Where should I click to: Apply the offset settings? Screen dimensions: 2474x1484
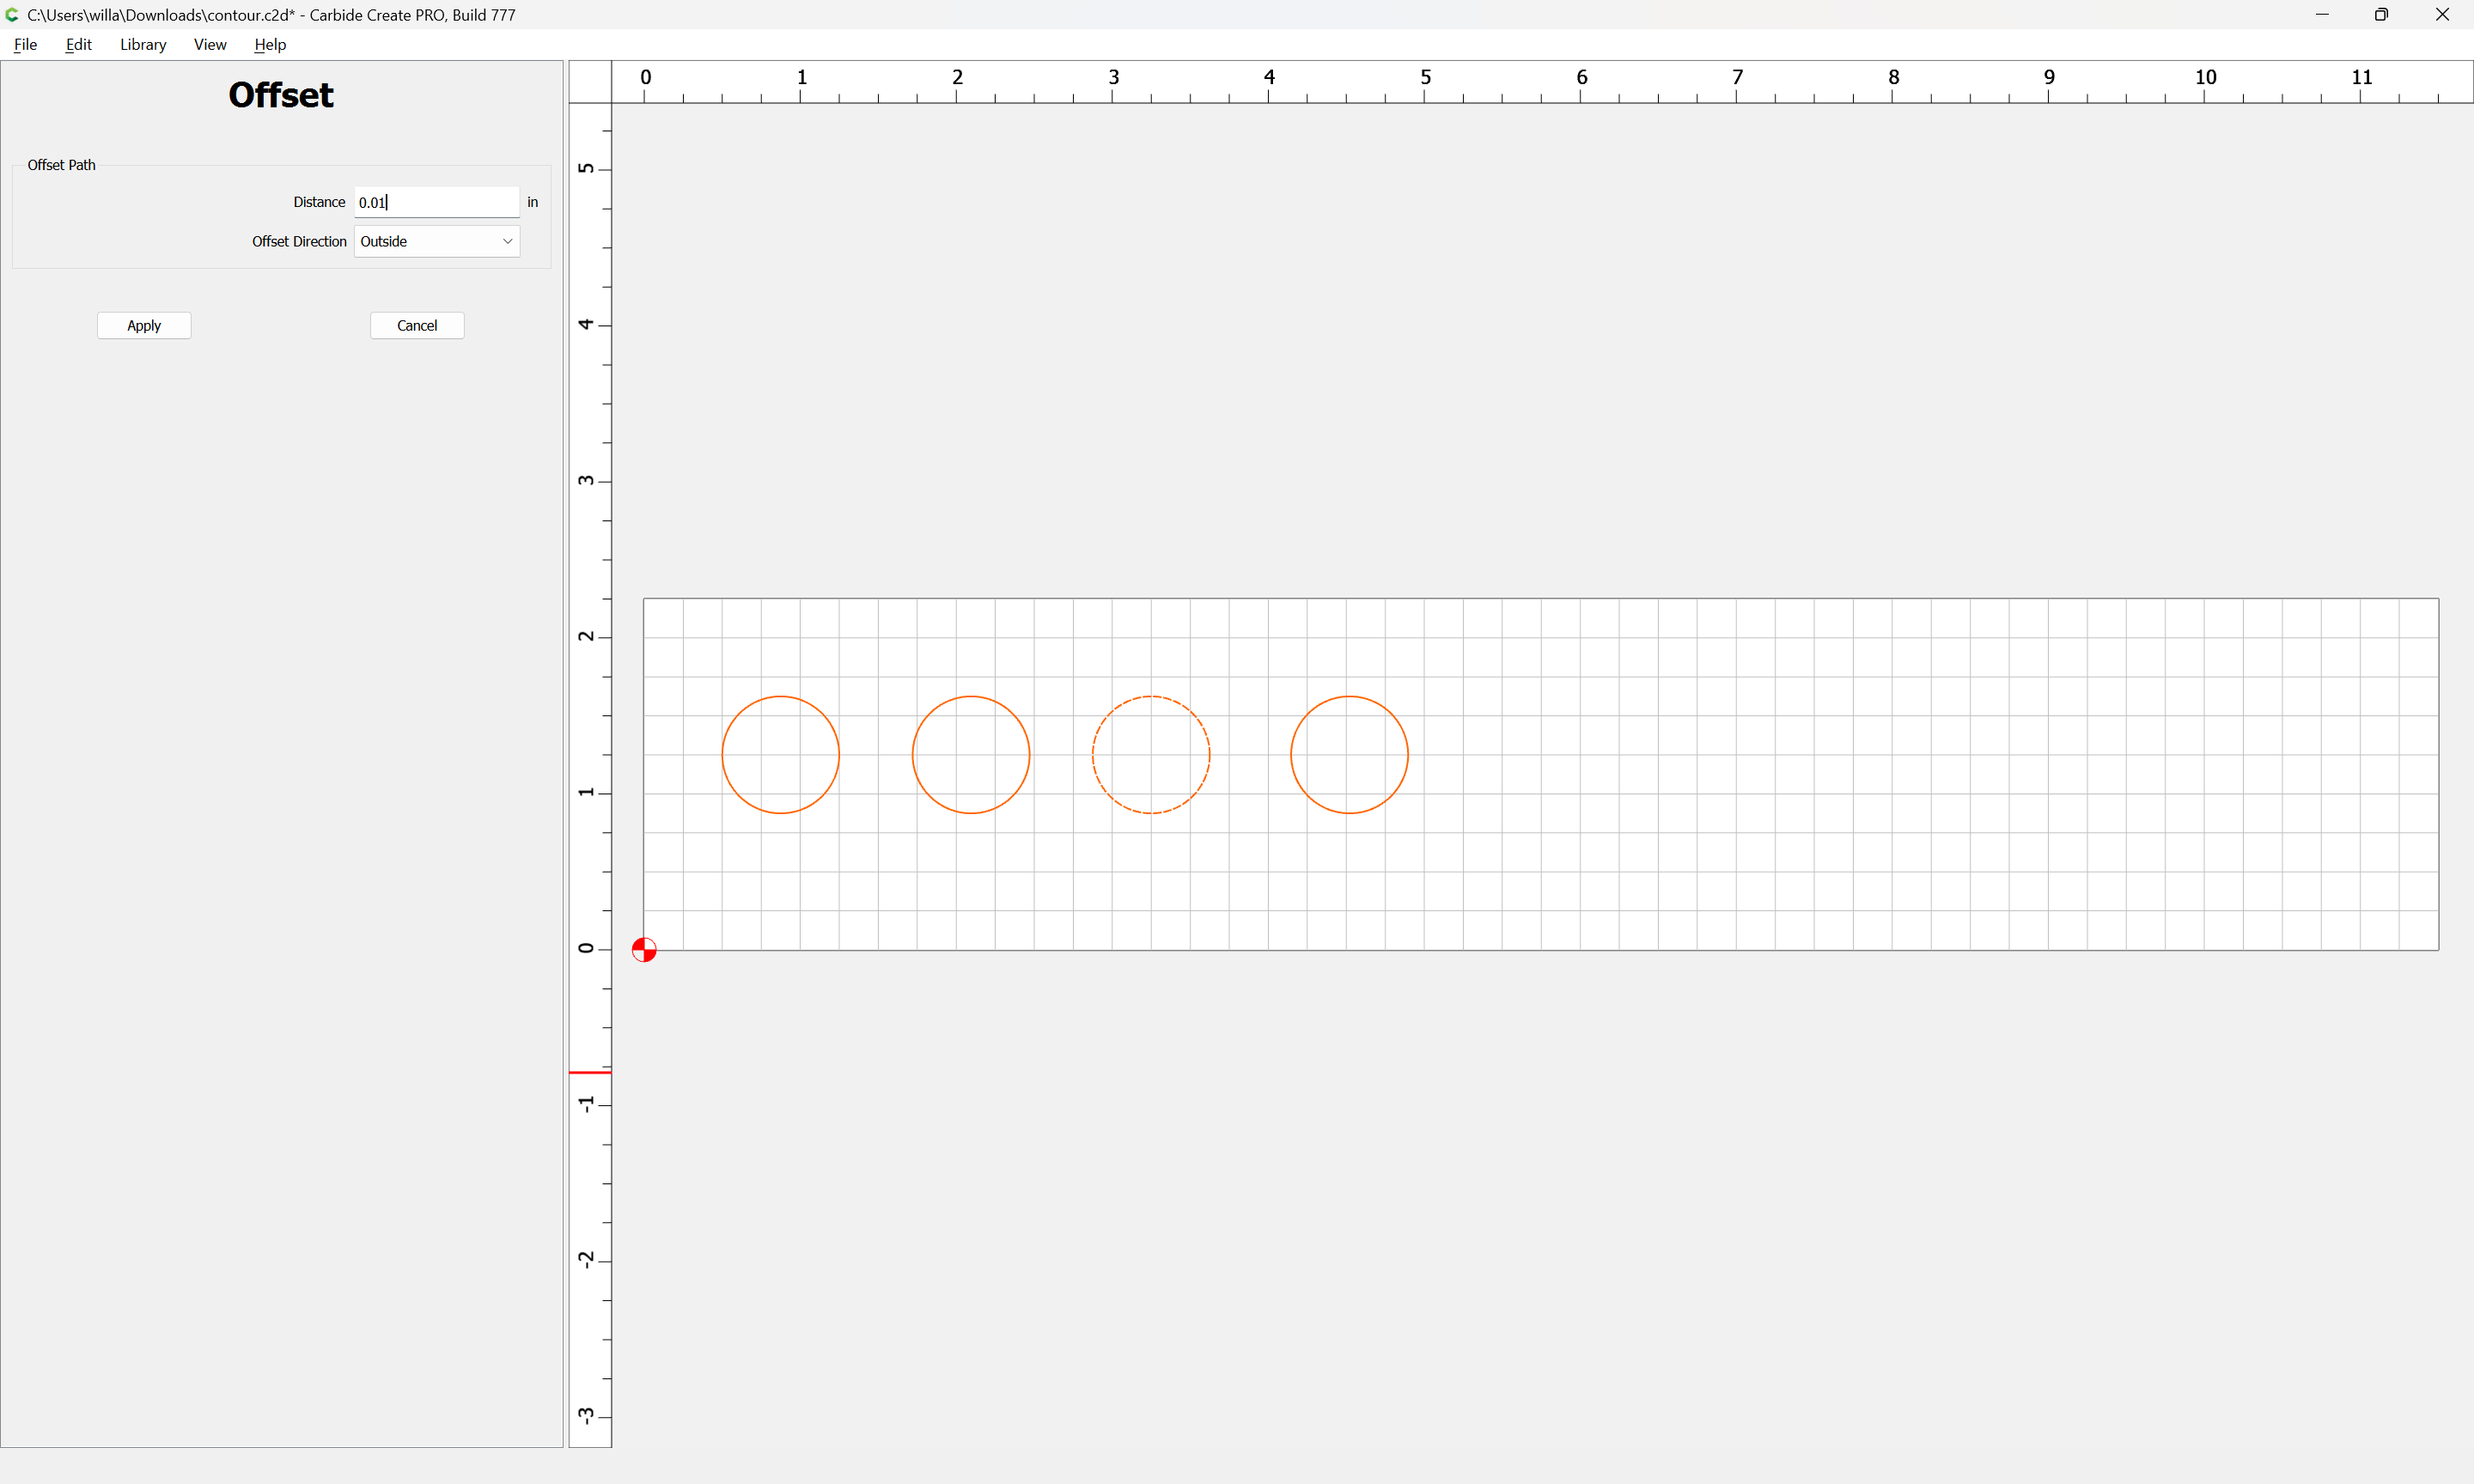pyautogui.click(x=144, y=325)
